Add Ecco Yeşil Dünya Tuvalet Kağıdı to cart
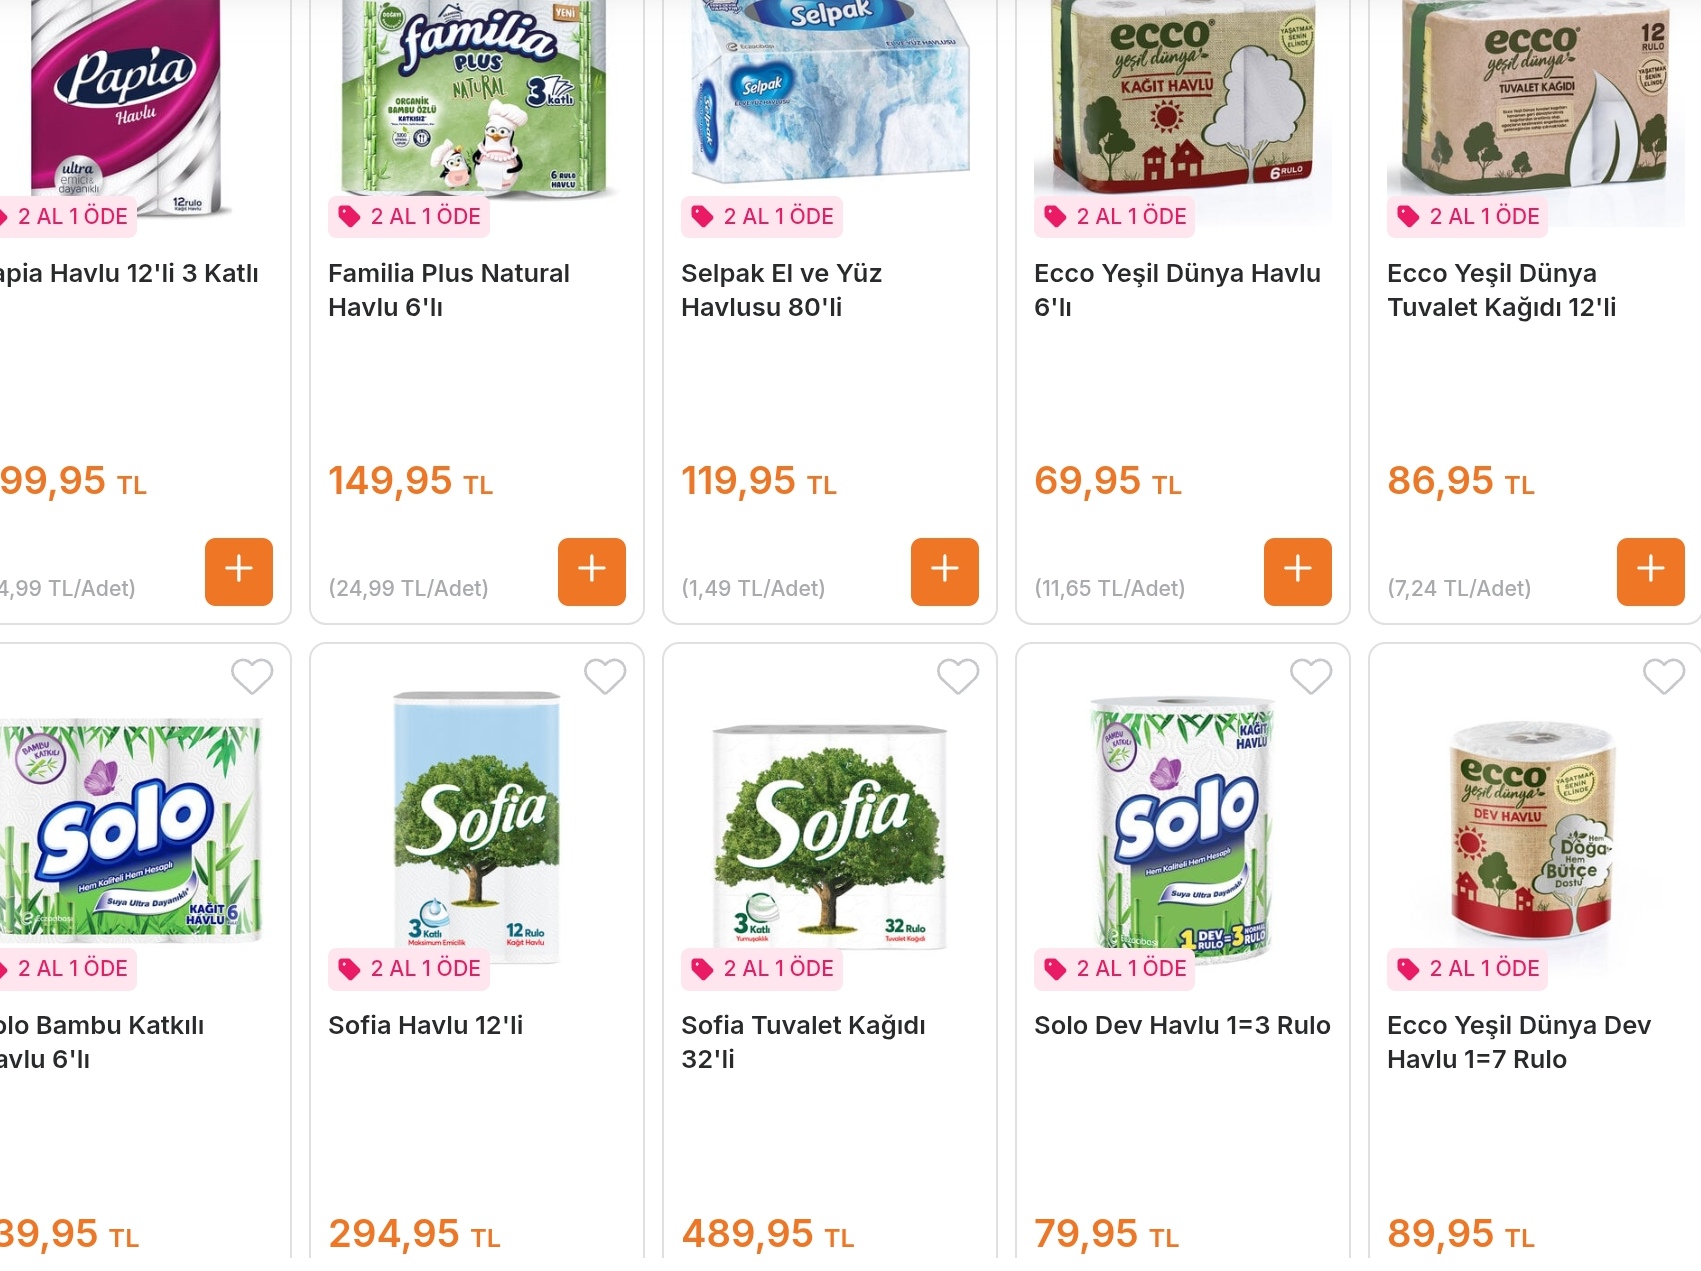Viewport: 1701px width, 1271px height. coord(1650,571)
